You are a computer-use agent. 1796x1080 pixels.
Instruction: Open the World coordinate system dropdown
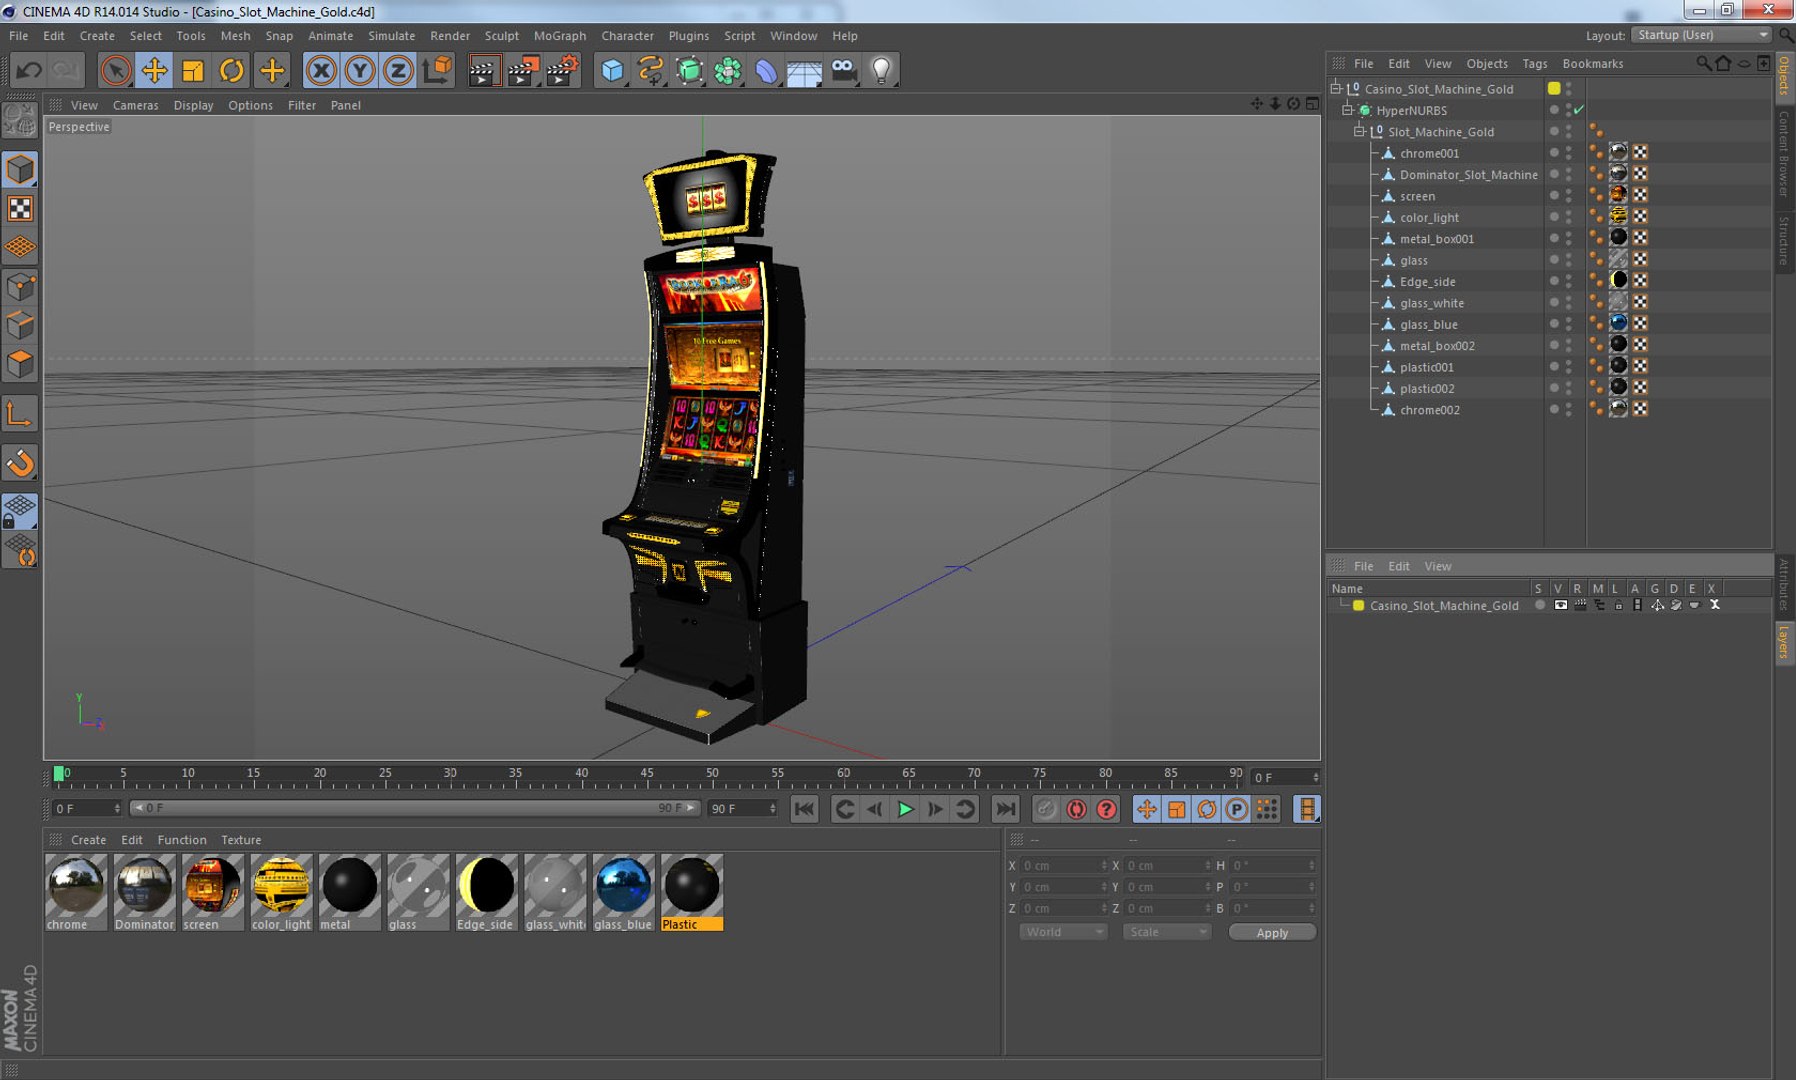[x=1063, y=932]
